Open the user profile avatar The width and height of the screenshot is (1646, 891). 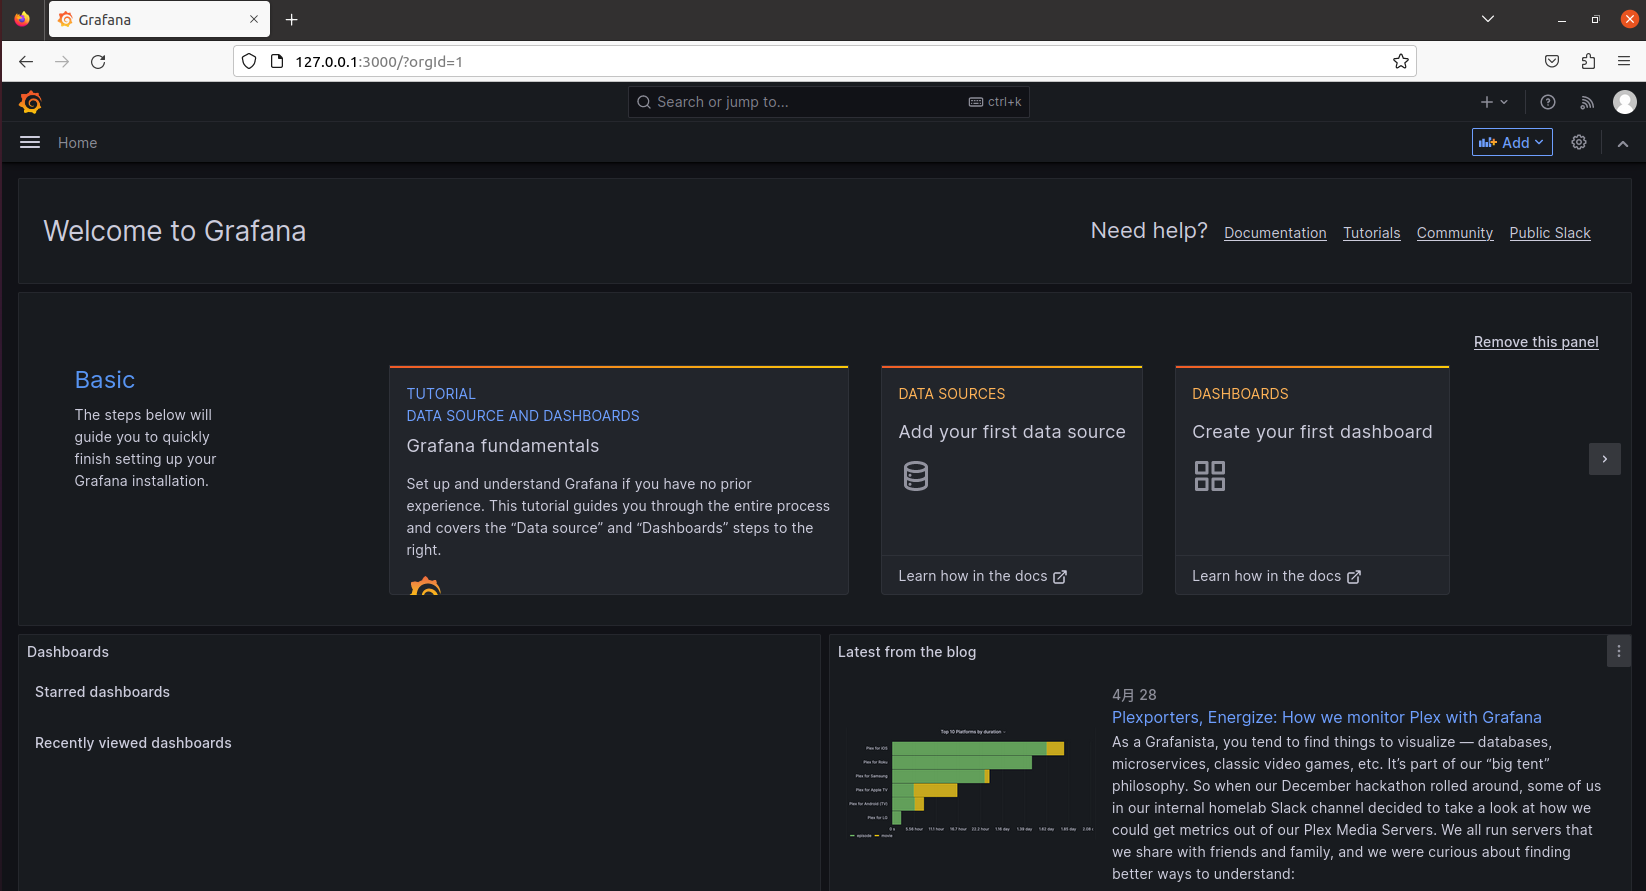(x=1625, y=102)
